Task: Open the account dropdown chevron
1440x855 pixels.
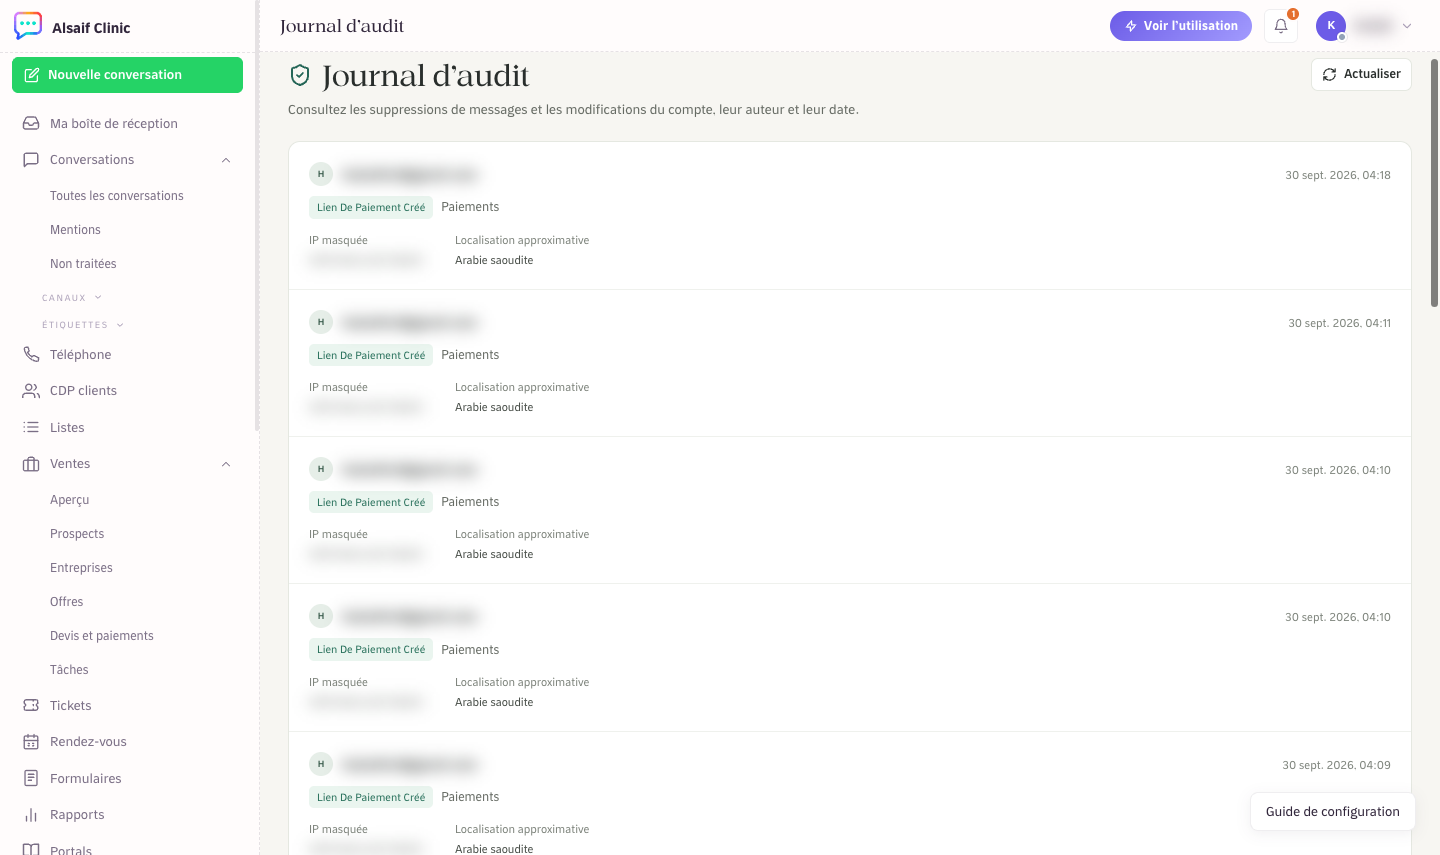Action: click(1407, 26)
